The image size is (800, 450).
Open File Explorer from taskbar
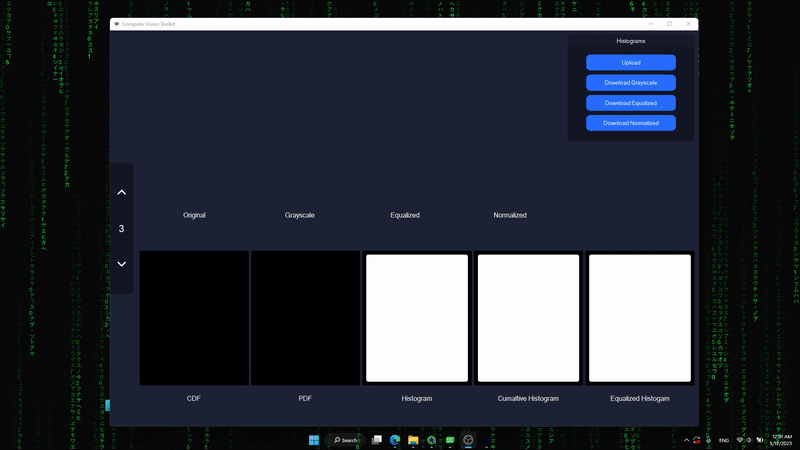[x=413, y=440]
